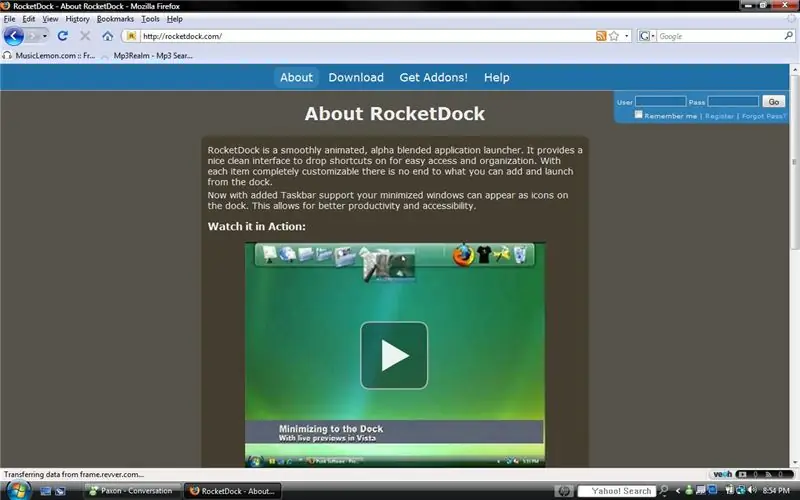Image resolution: width=800 pixels, height=500 pixels.
Task: Click the Google search box
Action: 720,36
